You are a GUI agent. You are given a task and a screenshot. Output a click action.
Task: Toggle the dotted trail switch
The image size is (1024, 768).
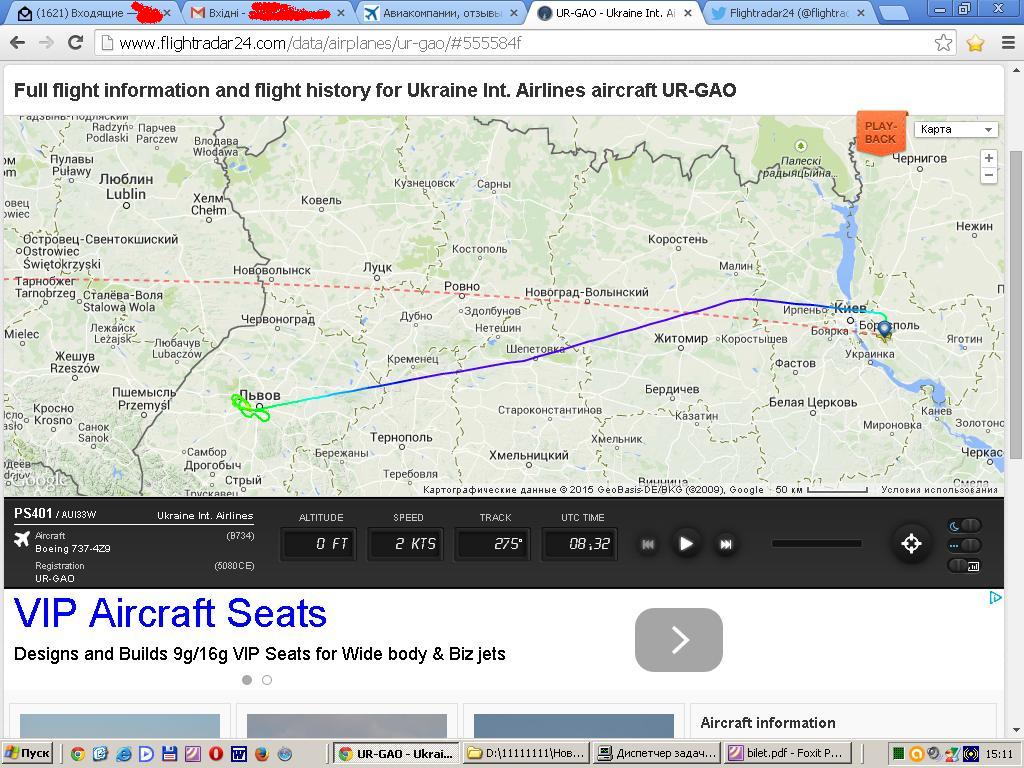pyautogui.click(x=965, y=545)
